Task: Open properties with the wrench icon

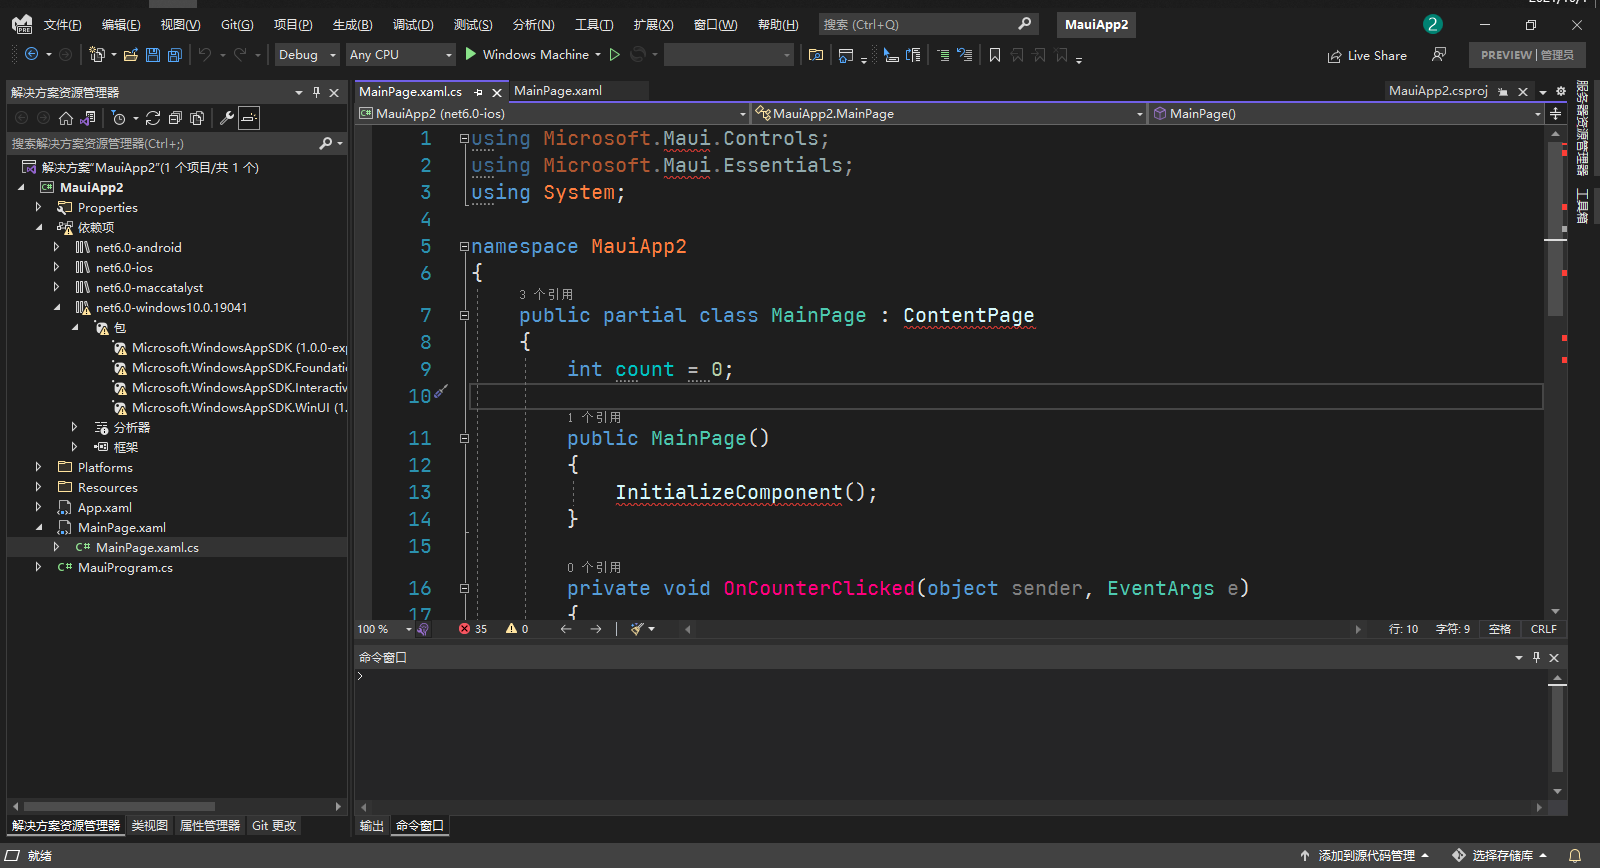Action: pos(227,118)
